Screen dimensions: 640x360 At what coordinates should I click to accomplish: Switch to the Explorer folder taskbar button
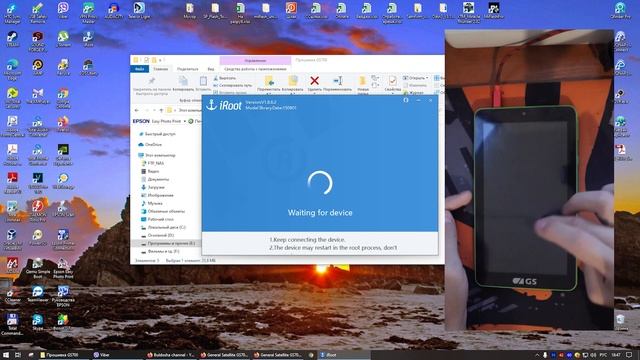[x=63, y=355]
